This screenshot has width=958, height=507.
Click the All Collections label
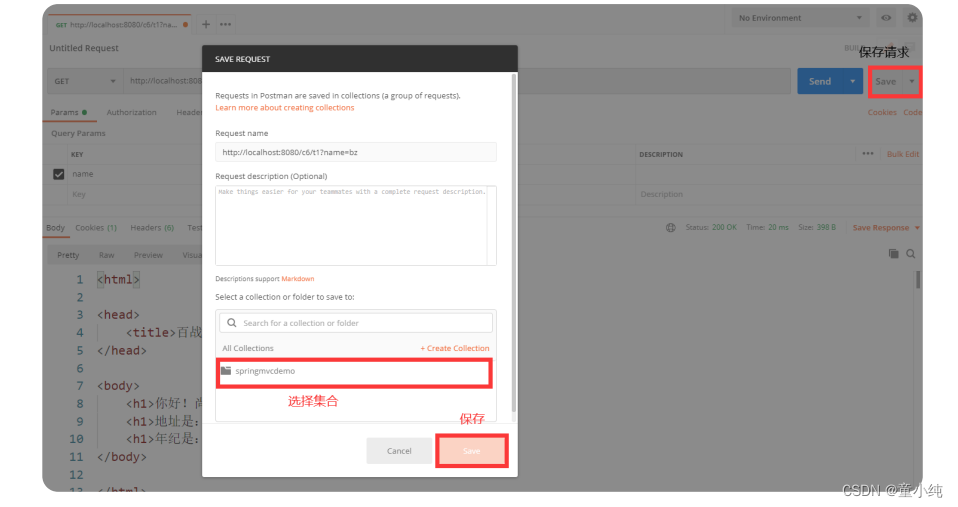point(247,348)
